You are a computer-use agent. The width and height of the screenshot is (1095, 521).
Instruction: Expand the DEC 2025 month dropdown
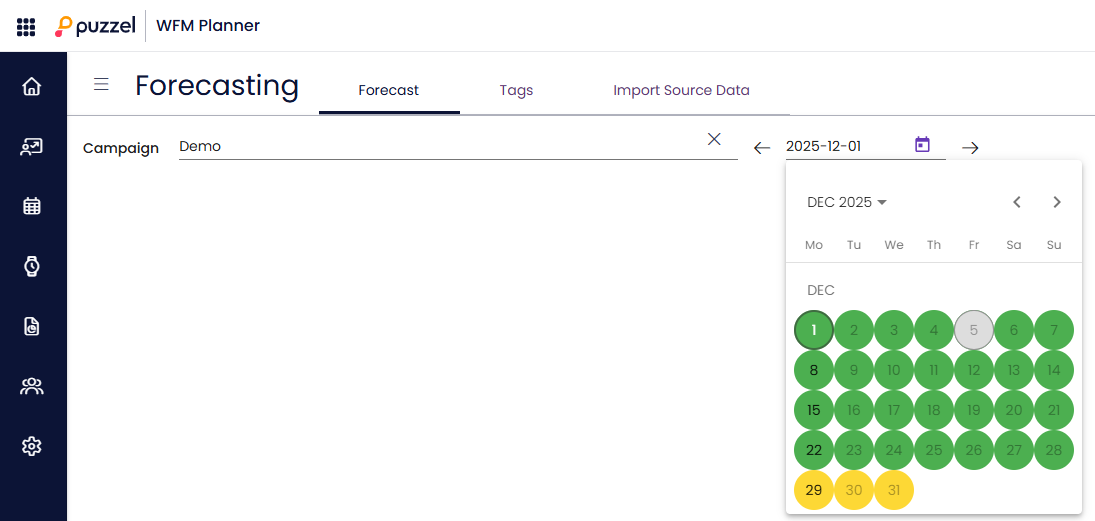pos(847,202)
